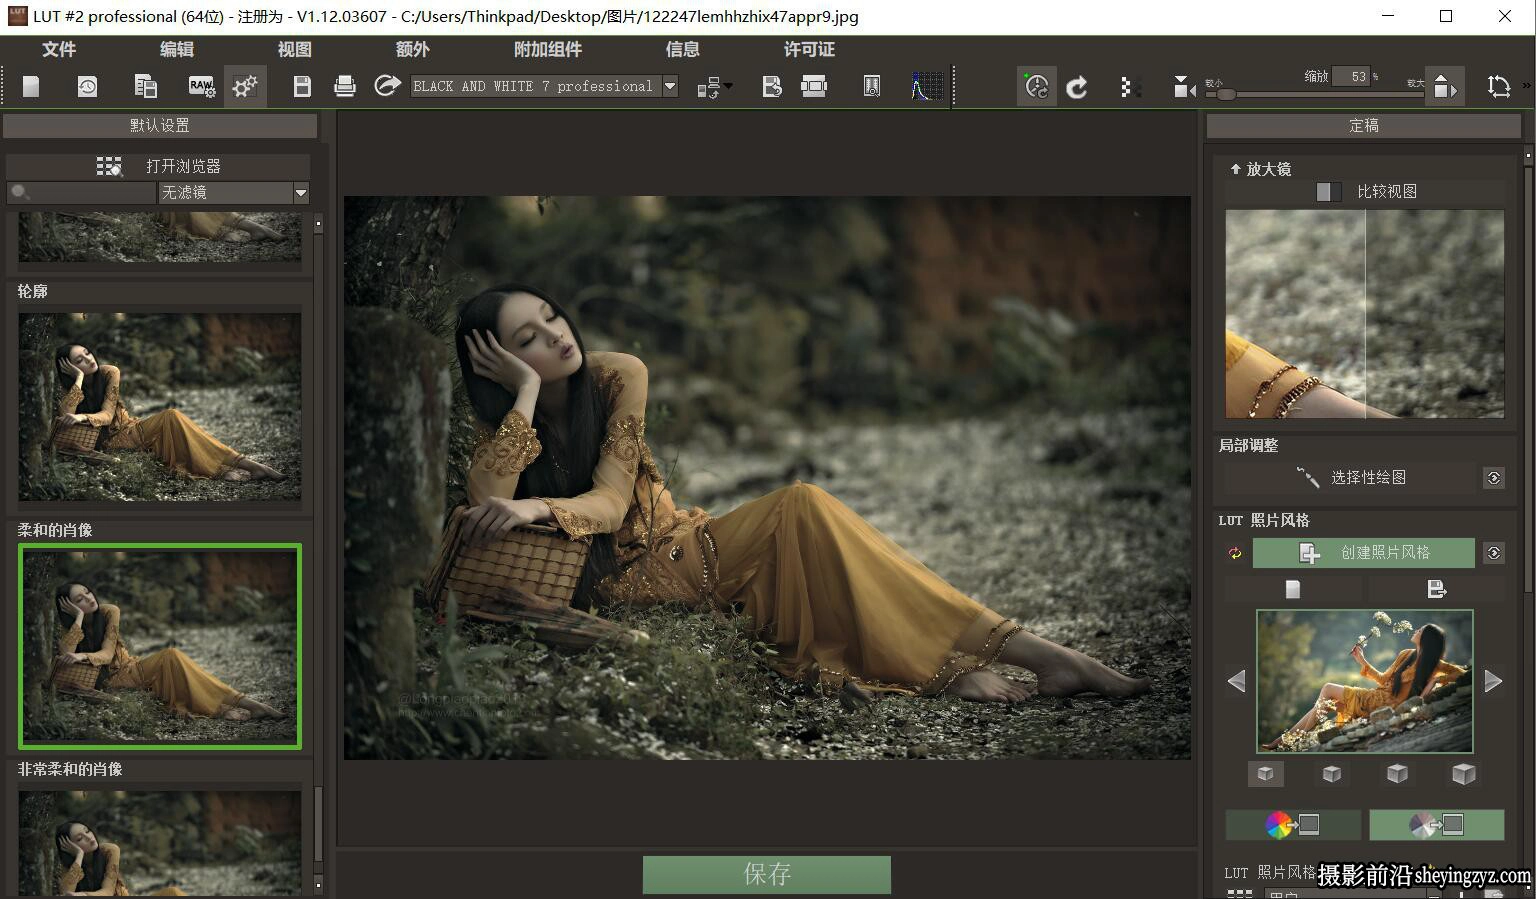1536x899 pixels.
Task: Open the 附加组件 menu
Action: (x=548, y=49)
